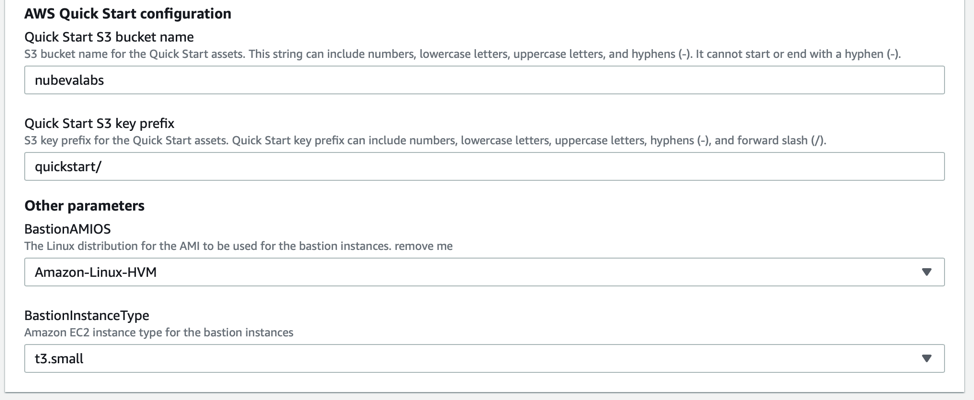Image resolution: width=974 pixels, height=400 pixels.
Task: Click the BastionAMIOS dropdown arrow icon
Action: click(x=927, y=272)
